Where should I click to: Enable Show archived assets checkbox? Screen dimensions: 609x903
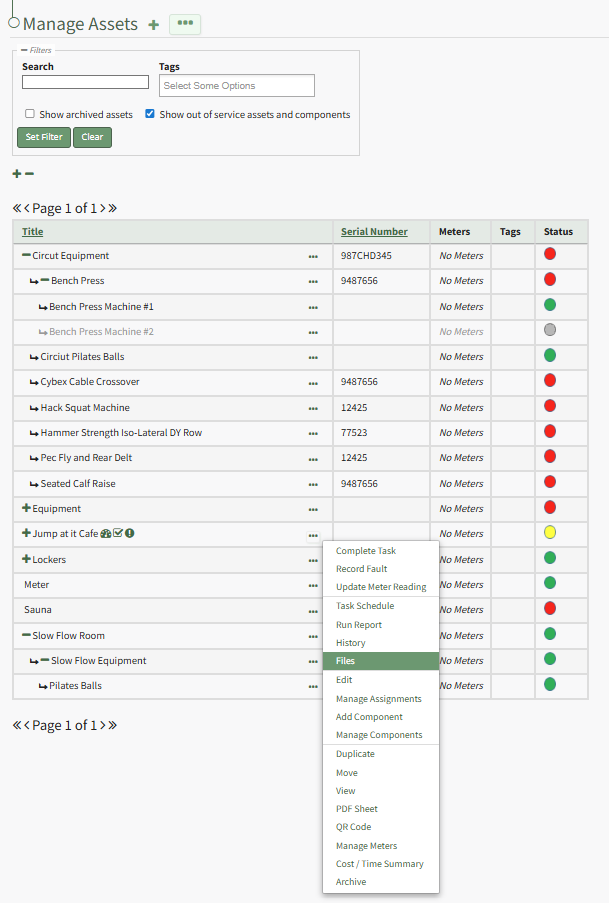pyautogui.click(x=30, y=114)
